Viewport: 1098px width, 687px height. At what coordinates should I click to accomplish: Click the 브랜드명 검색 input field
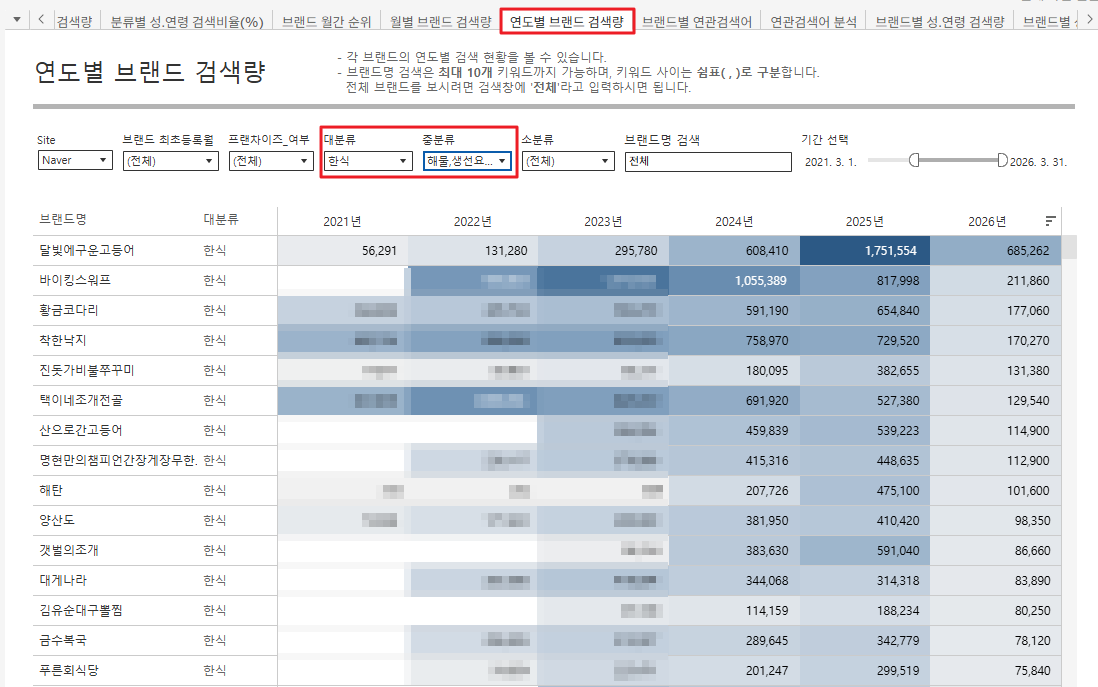(x=707, y=161)
